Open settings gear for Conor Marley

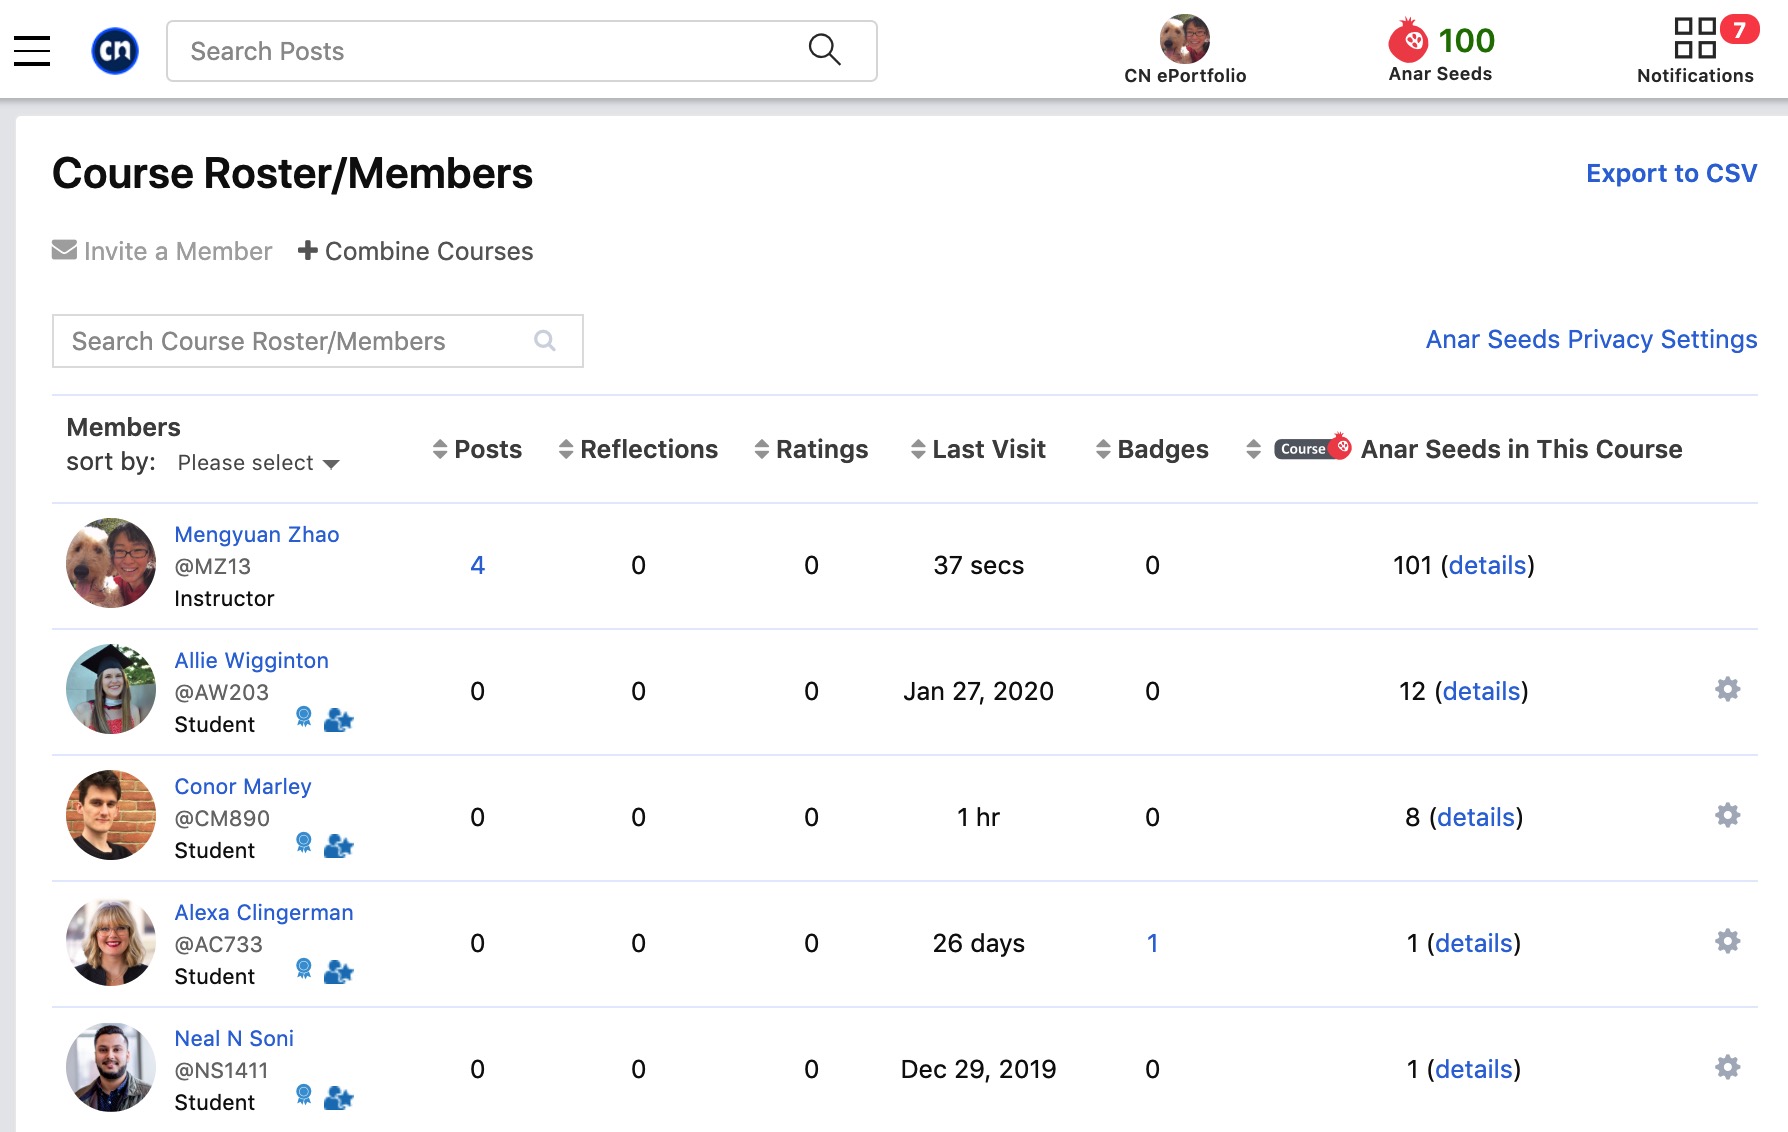(1728, 815)
